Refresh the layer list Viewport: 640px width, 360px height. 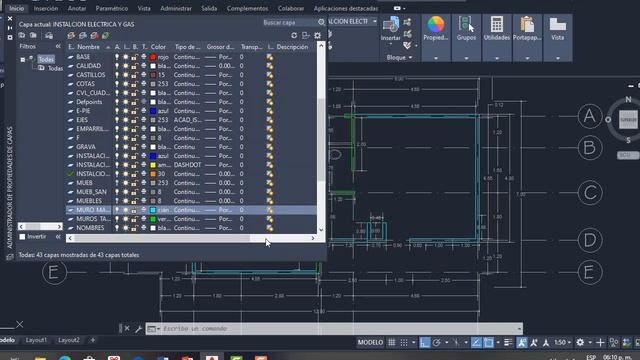pos(294,36)
